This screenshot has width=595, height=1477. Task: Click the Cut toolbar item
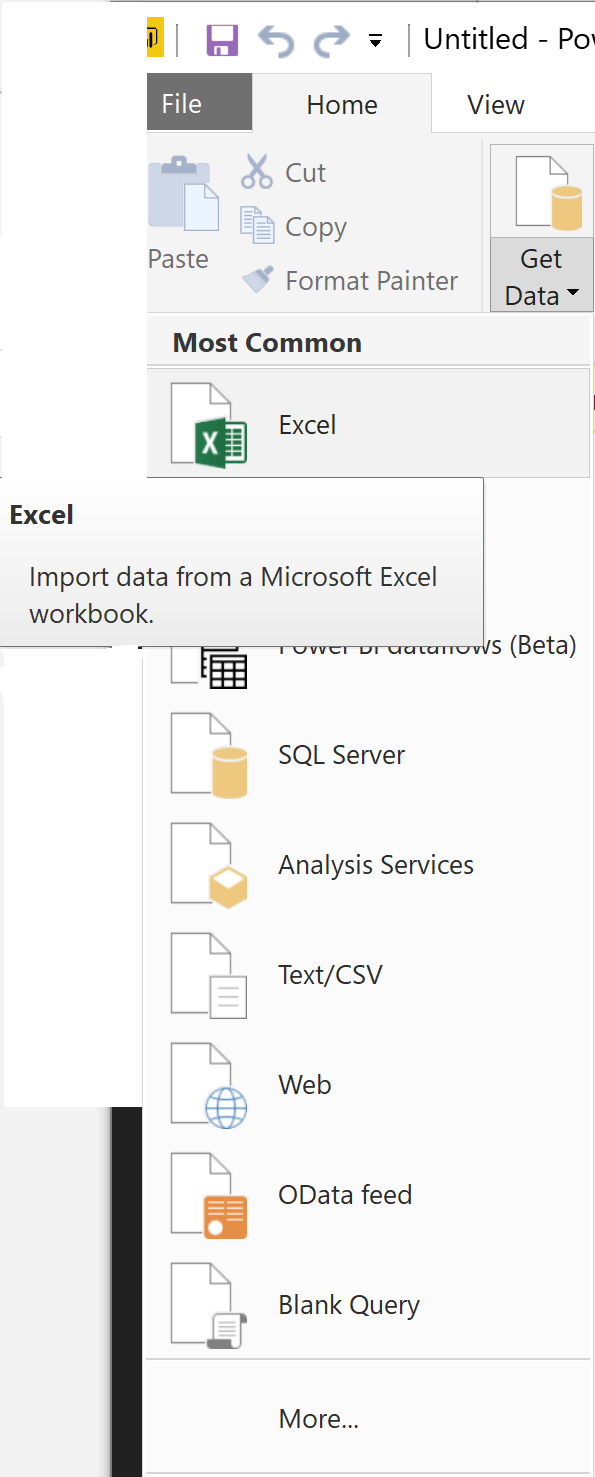tap(285, 172)
